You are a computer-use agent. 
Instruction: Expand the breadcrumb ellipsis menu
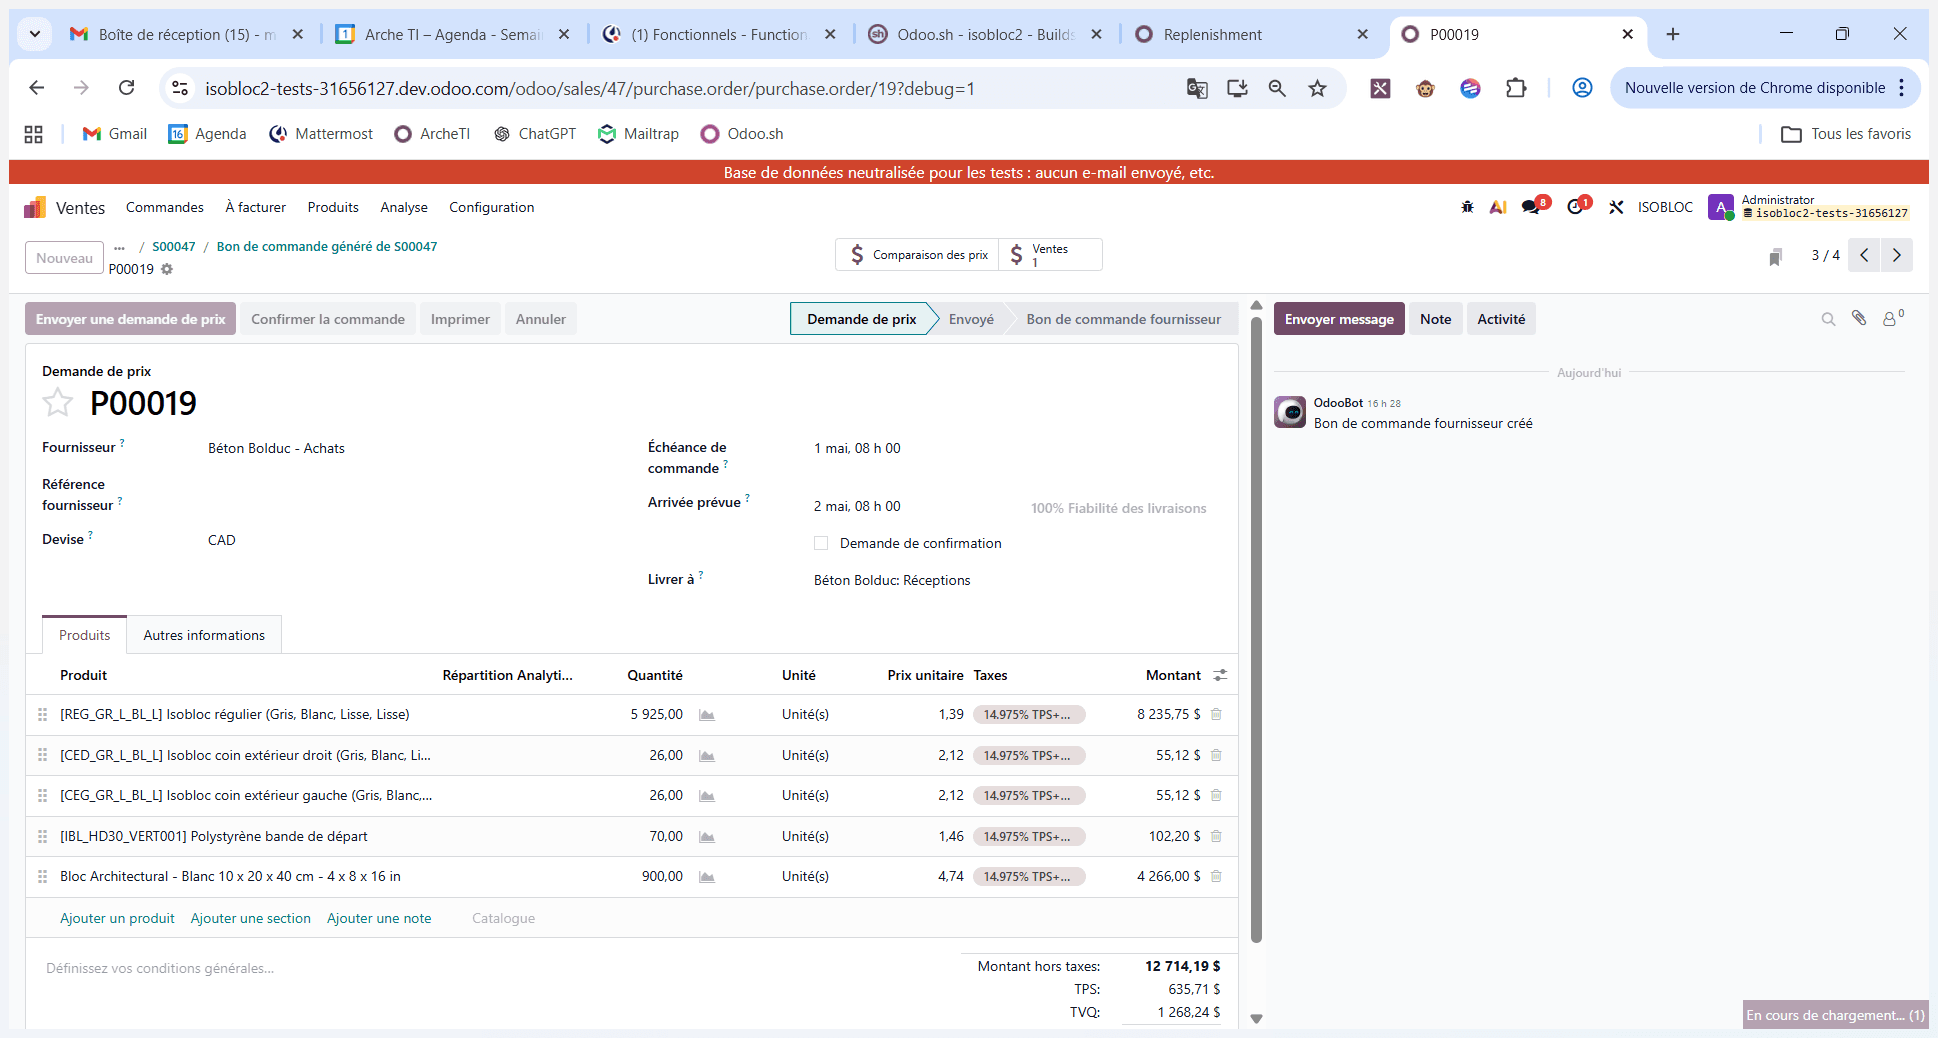pos(120,247)
